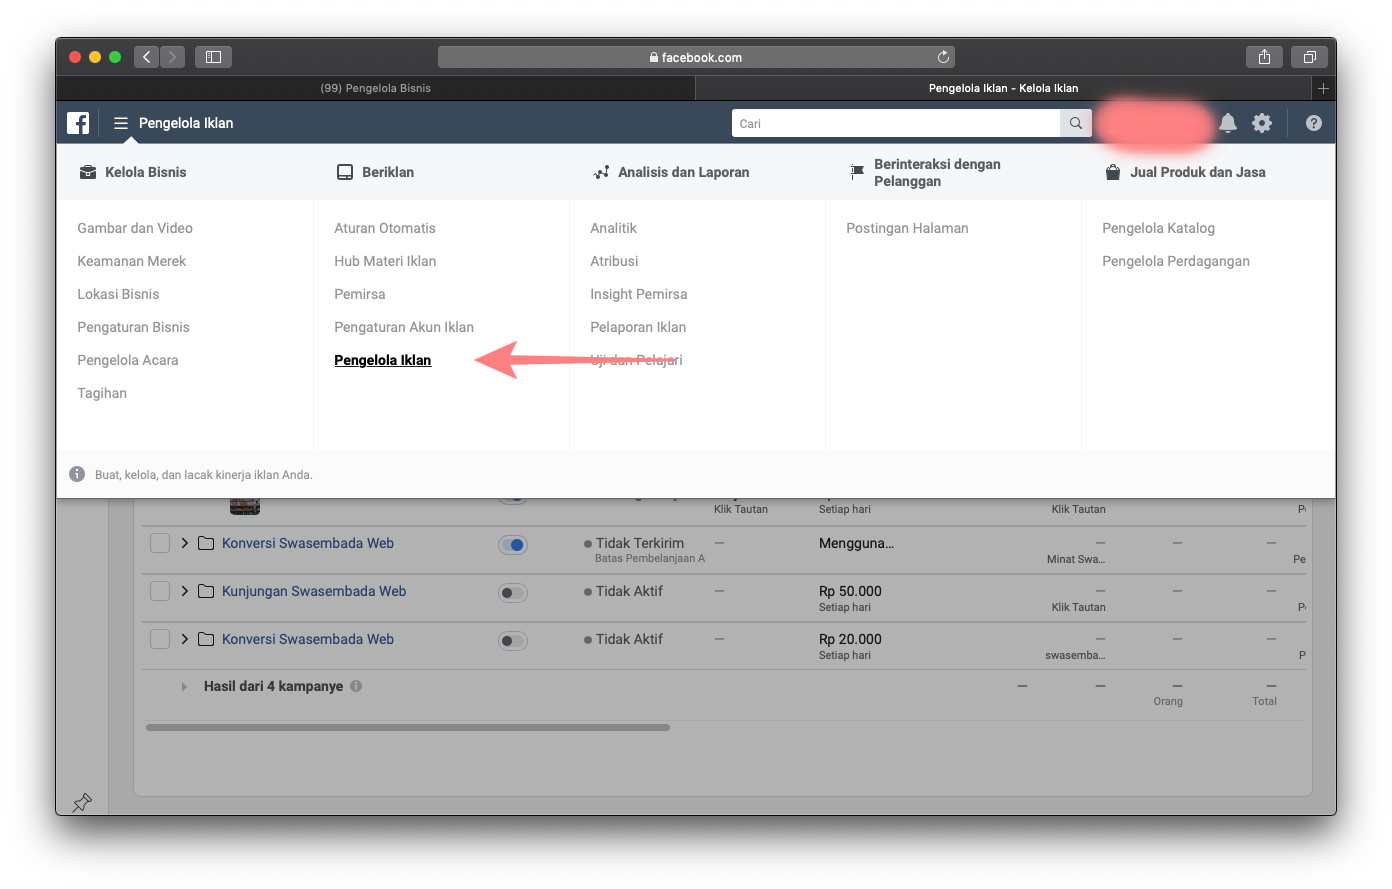Click the Facebook logo icon
1392x889 pixels.
tap(78, 123)
